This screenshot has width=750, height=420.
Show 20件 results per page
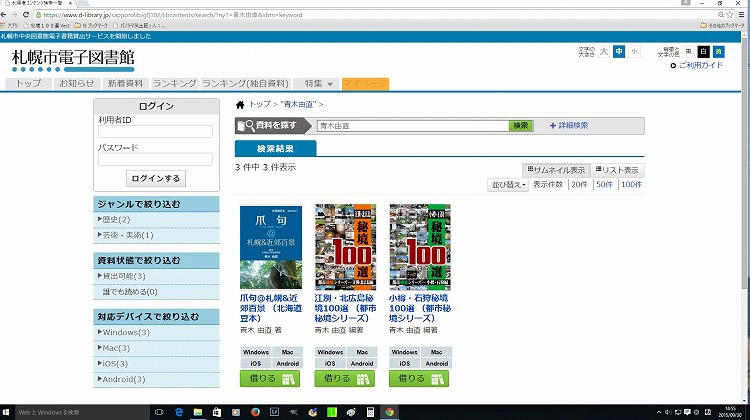pos(579,185)
